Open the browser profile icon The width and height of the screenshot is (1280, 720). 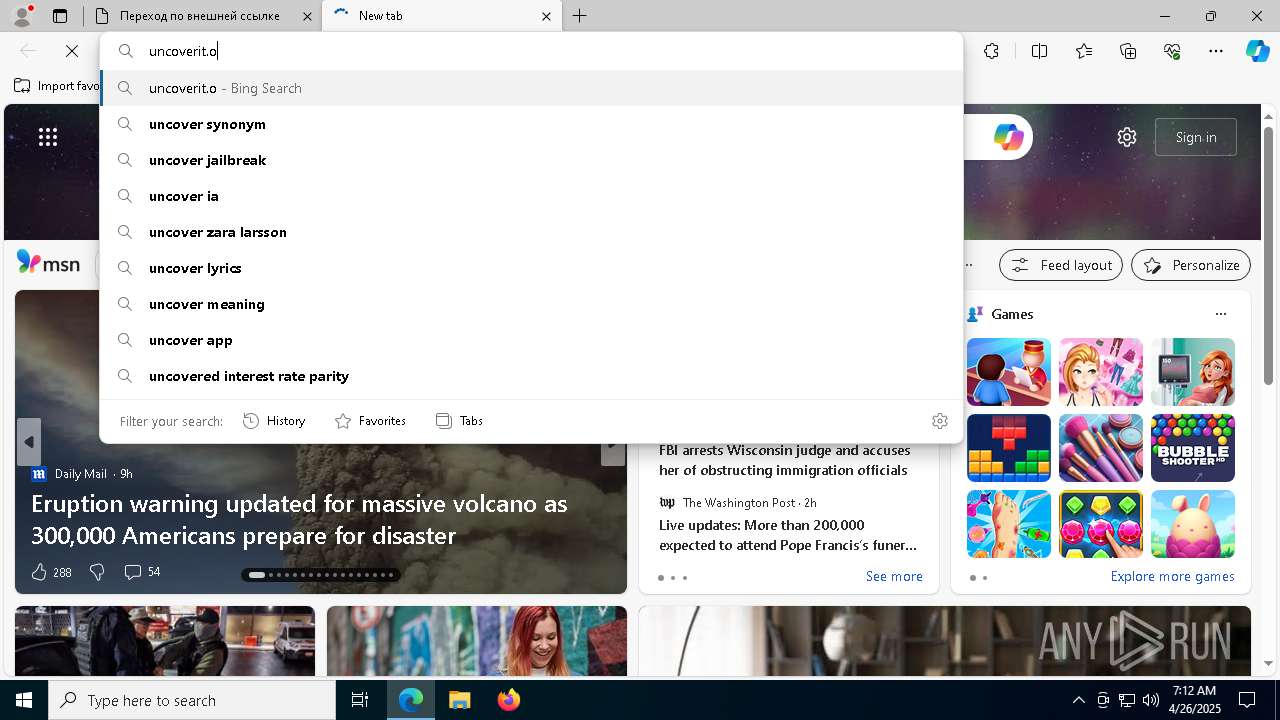click(22, 16)
